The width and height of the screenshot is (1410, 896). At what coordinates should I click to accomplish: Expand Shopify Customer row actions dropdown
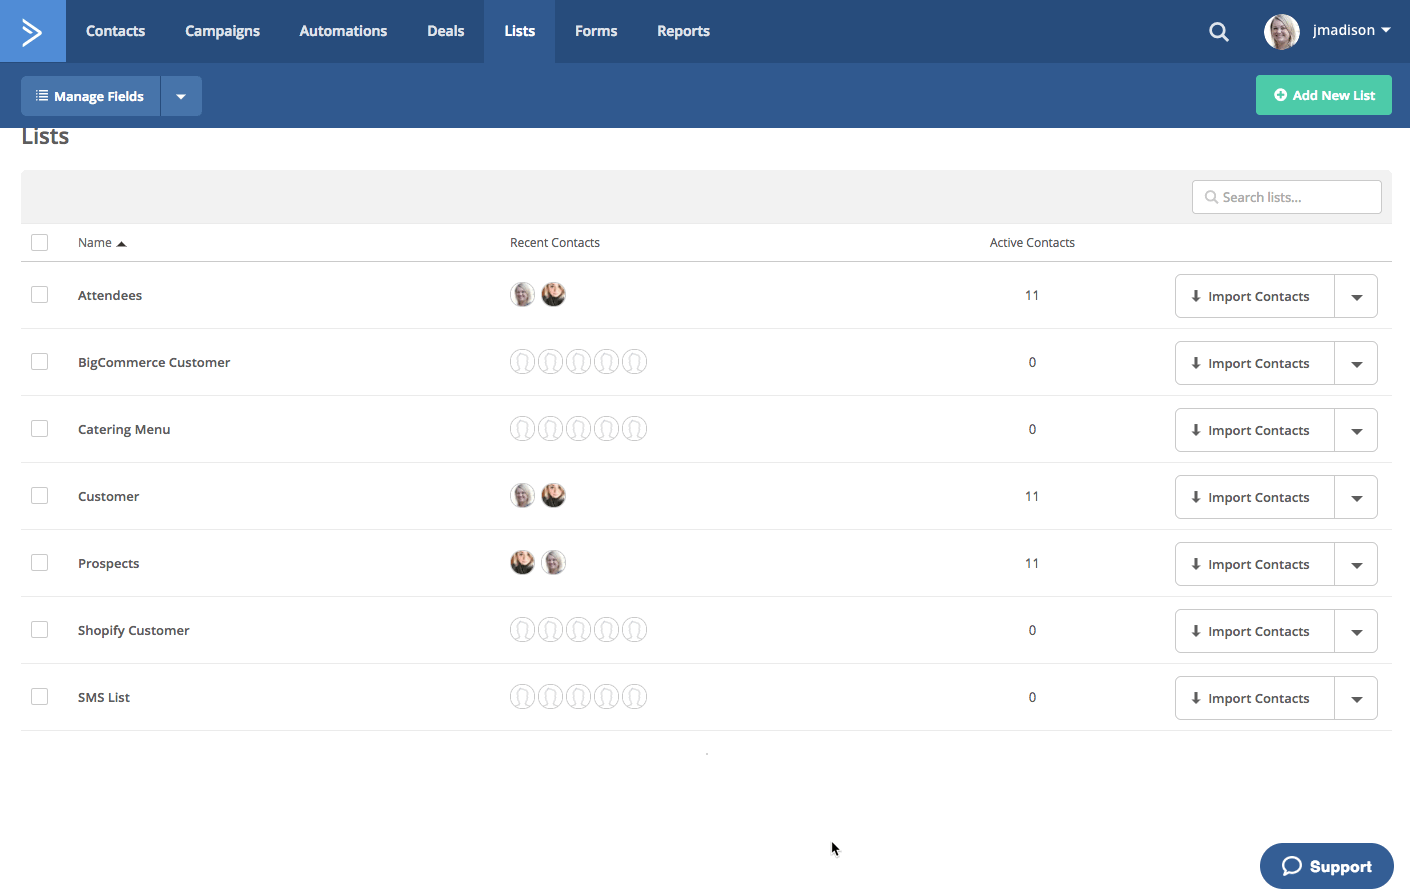click(1356, 632)
